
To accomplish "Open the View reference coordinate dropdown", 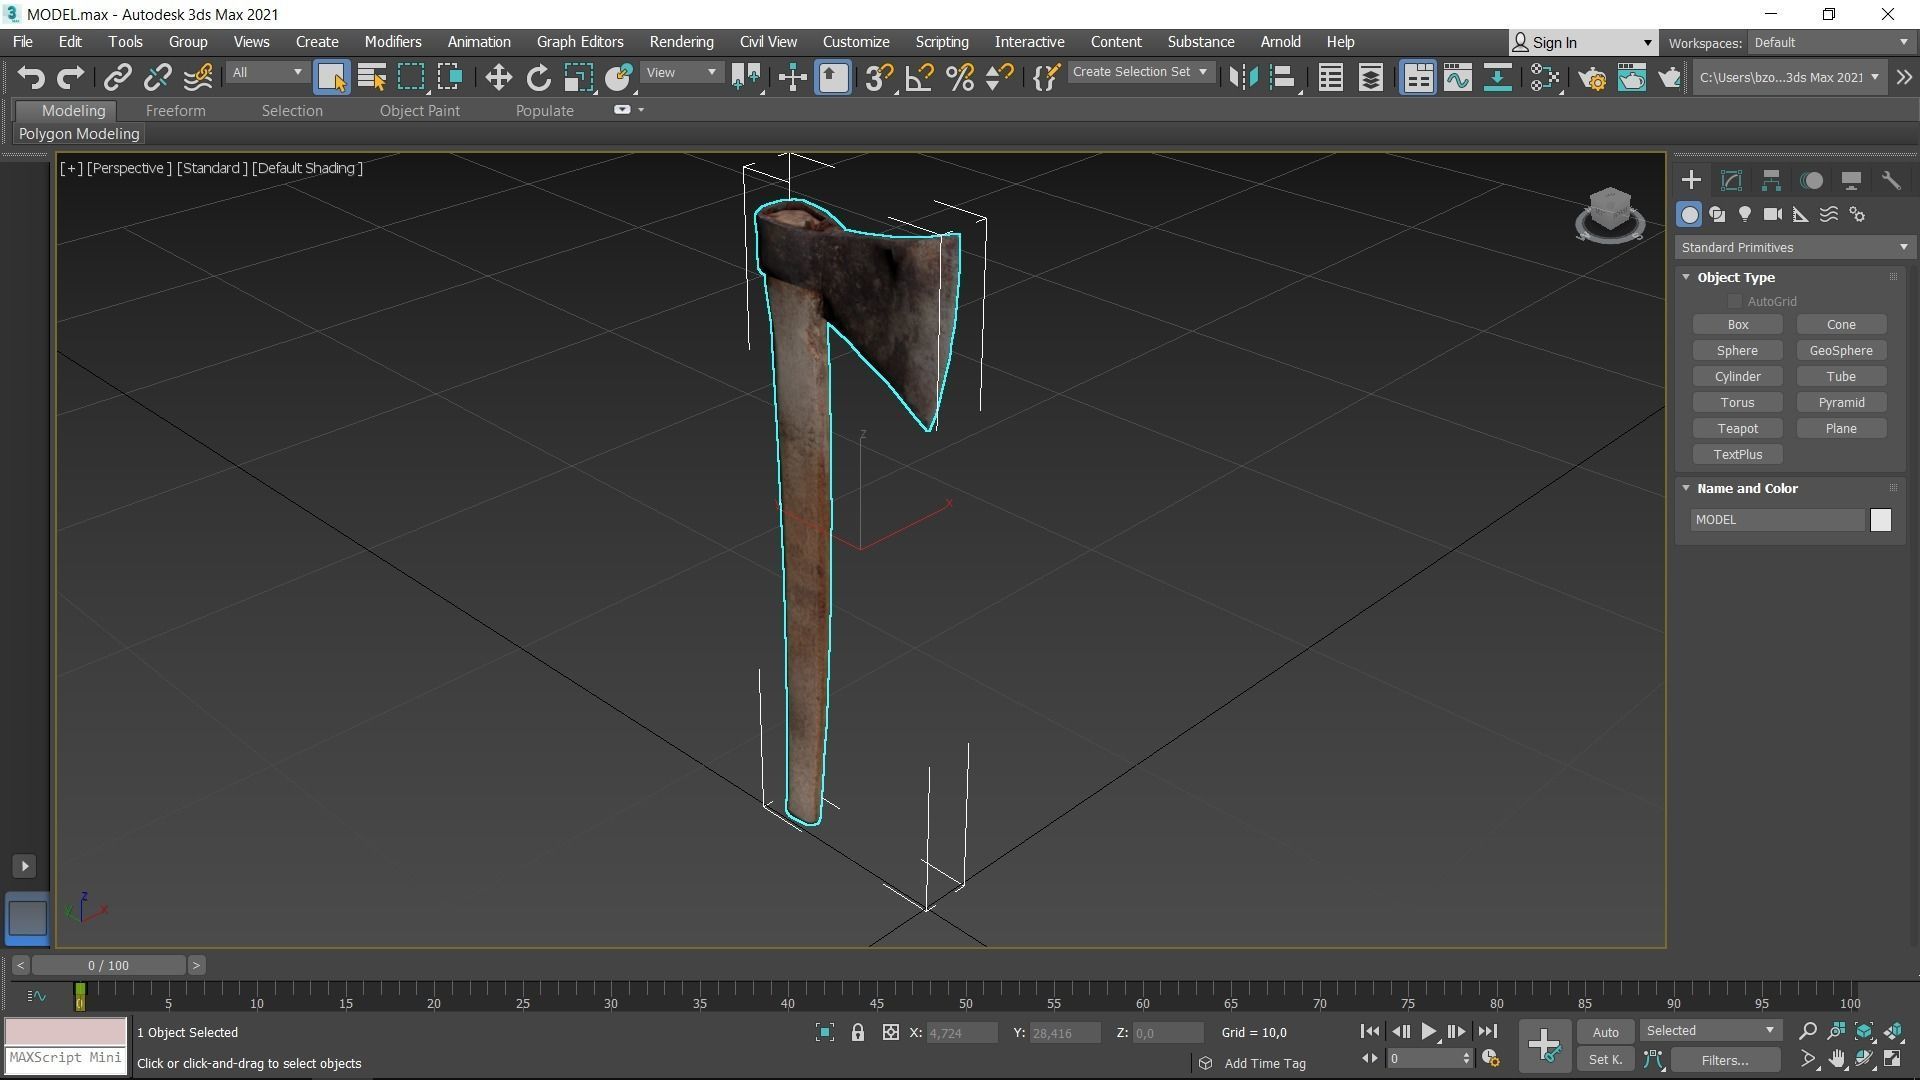I will tap(681, 73).
